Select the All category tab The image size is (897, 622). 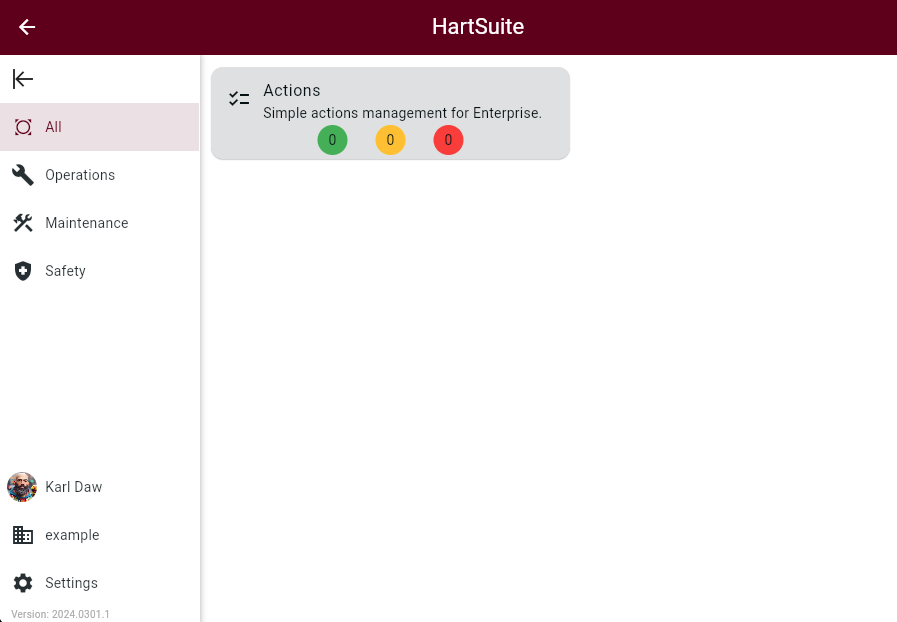[53, 127]
